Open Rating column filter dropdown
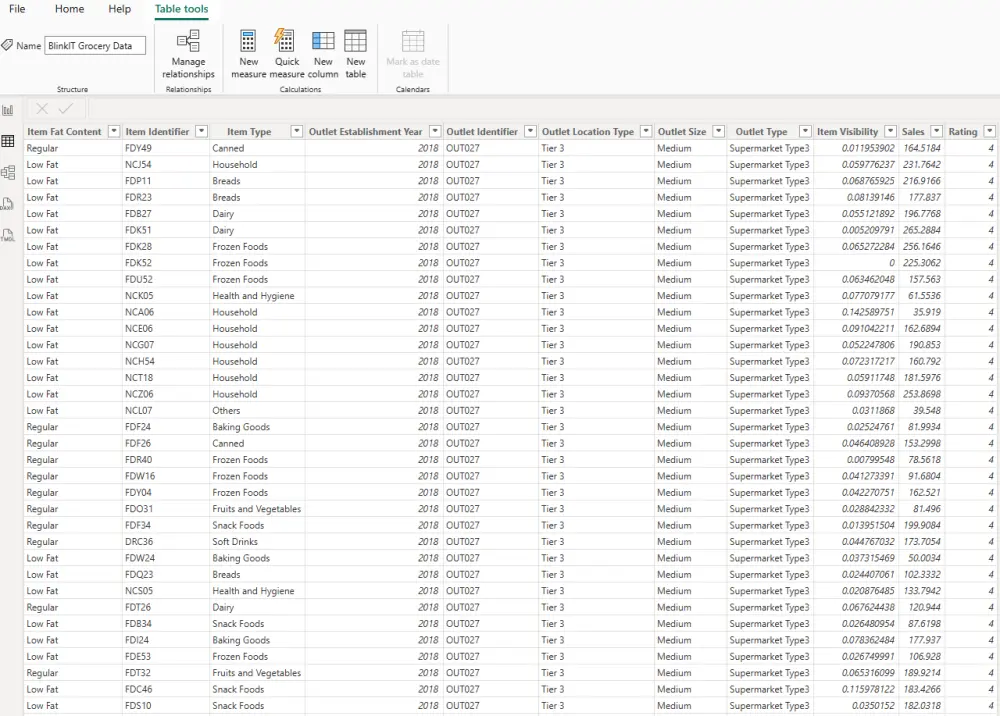Screen dimensions: 1000x716 pos(990,131)
